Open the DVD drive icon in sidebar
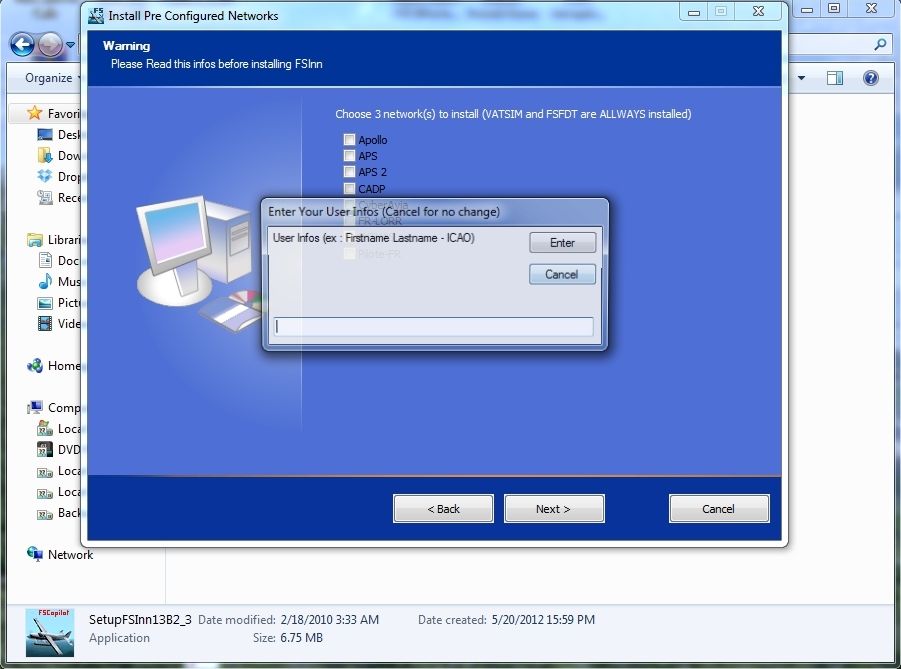The image size is (901, 669). pyautogui.click(x=45, y=449)
